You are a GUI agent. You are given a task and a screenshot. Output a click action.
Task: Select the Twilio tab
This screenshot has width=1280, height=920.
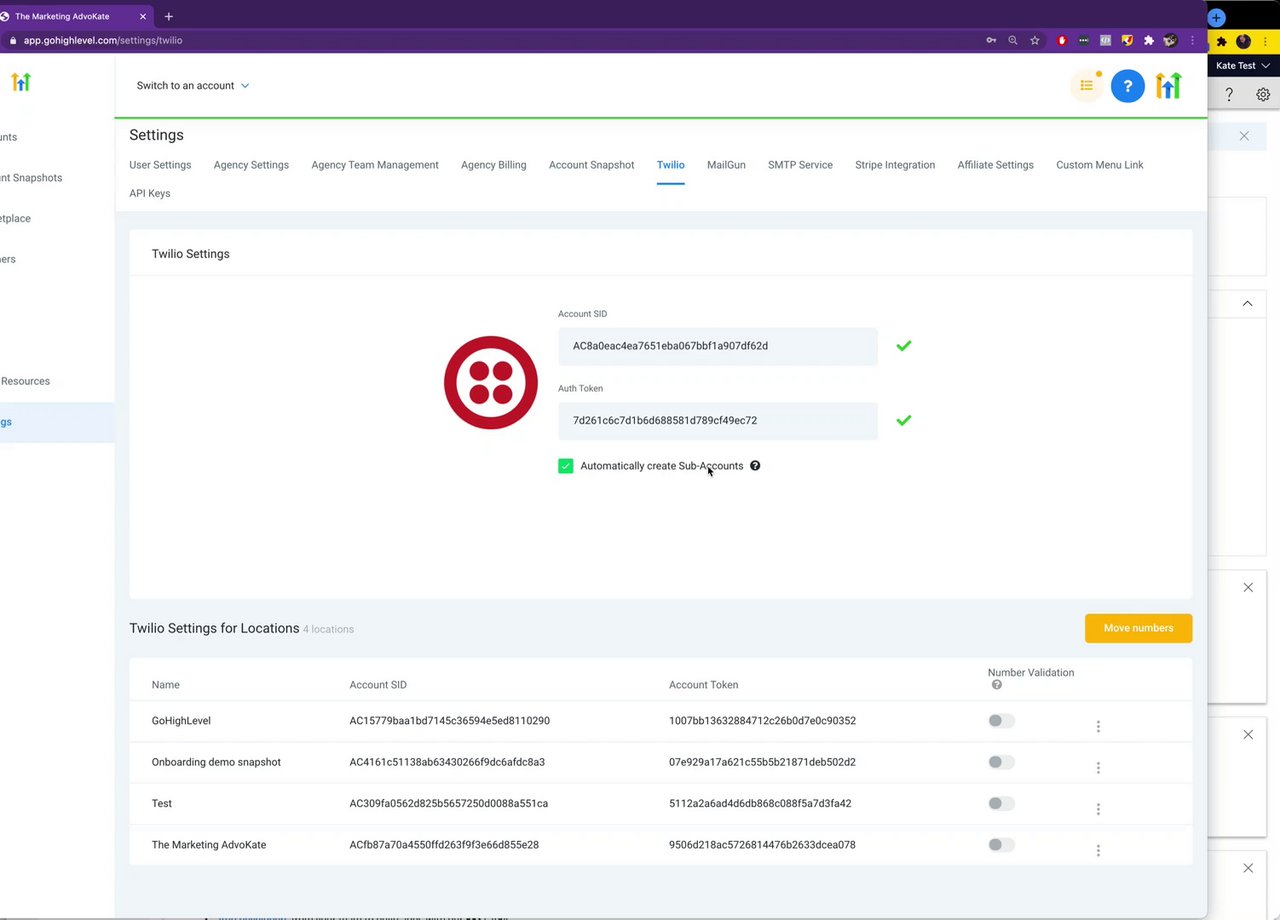(x=671, y=165)
